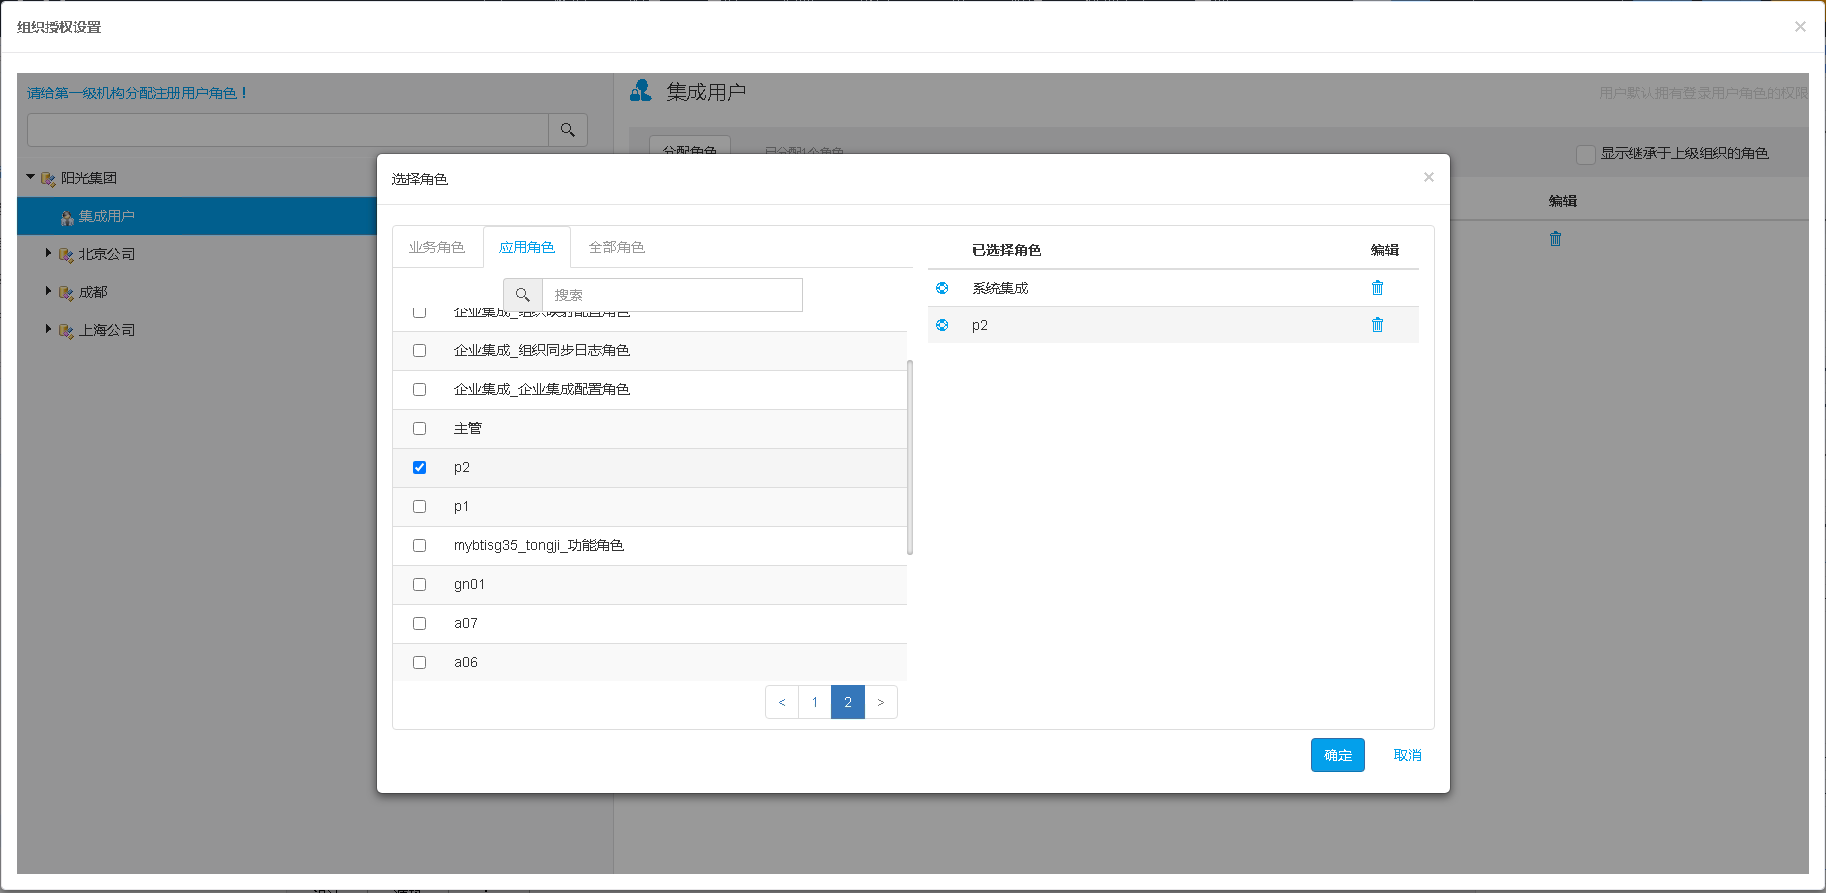Enable checkbox for 企业集成_组织同步日志角色
This screenshot has width=1826, height=893.
point(419,350)
